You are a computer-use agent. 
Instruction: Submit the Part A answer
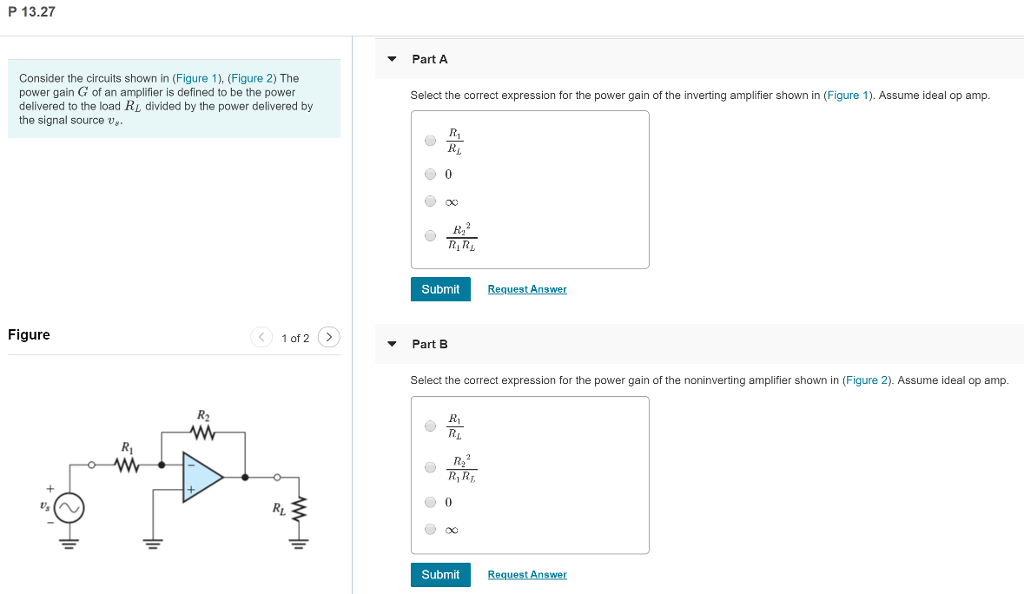(440, 288)
